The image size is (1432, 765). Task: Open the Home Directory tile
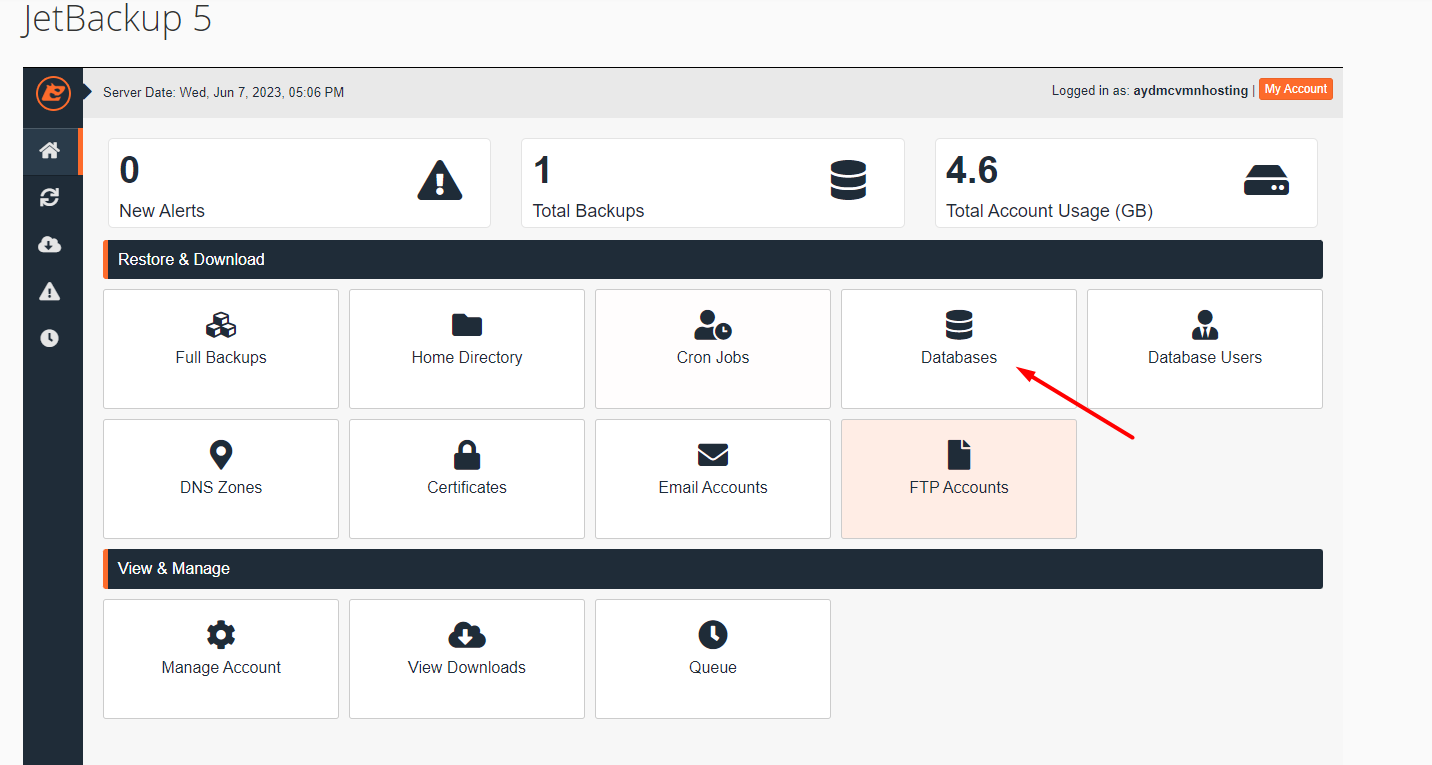[x=467, y=348]
